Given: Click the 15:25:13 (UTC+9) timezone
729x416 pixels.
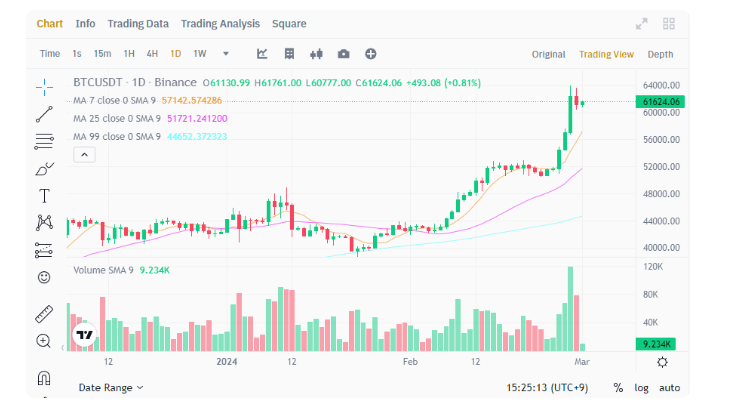Looking at the screenshot, I should pos(547,388).
